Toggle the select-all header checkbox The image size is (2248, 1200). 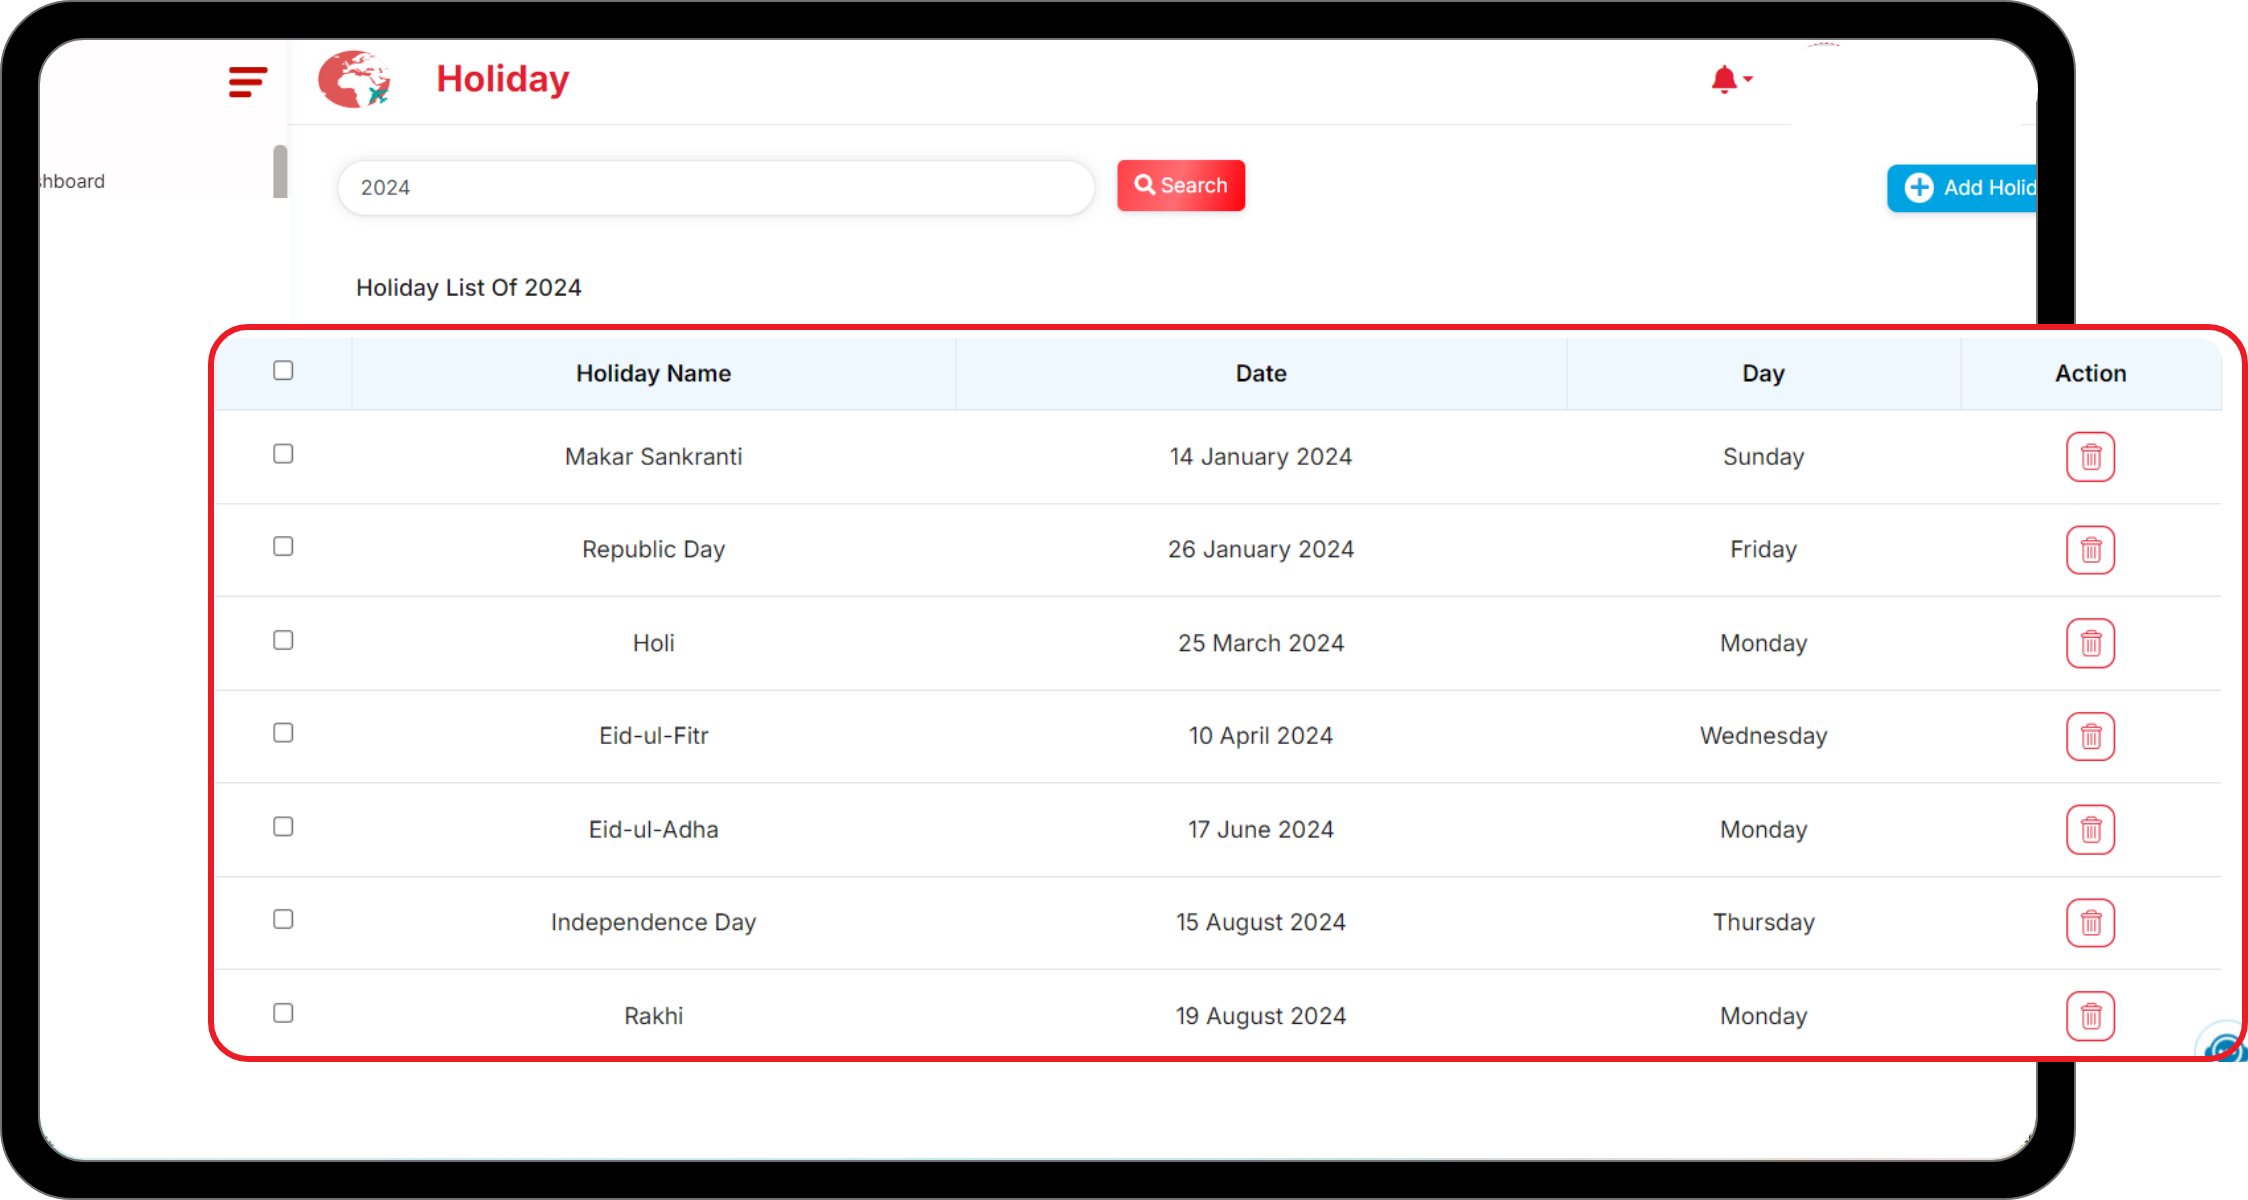283,371
